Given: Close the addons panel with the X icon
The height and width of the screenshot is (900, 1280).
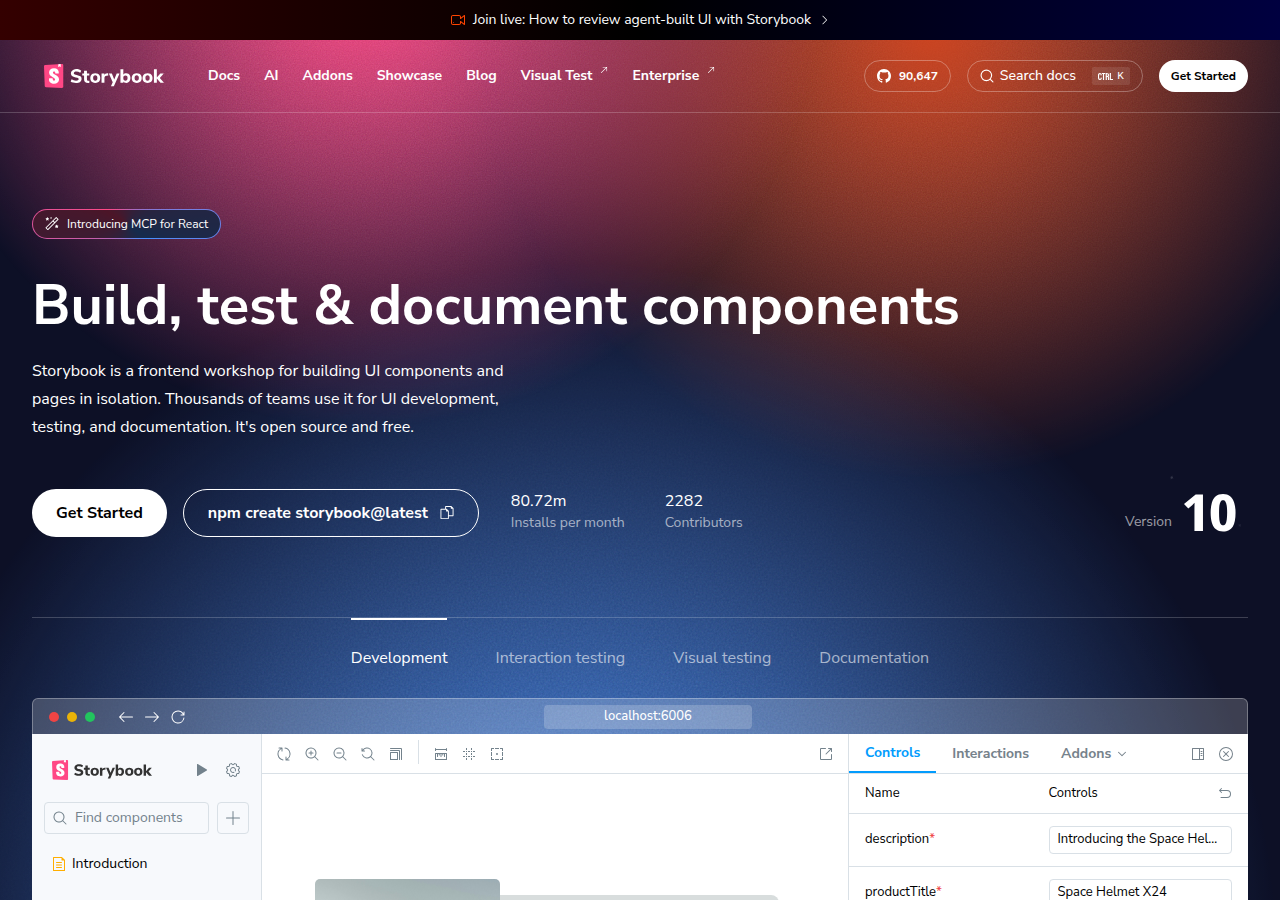Looking at the screenshot, I should tap(1226, 754).
